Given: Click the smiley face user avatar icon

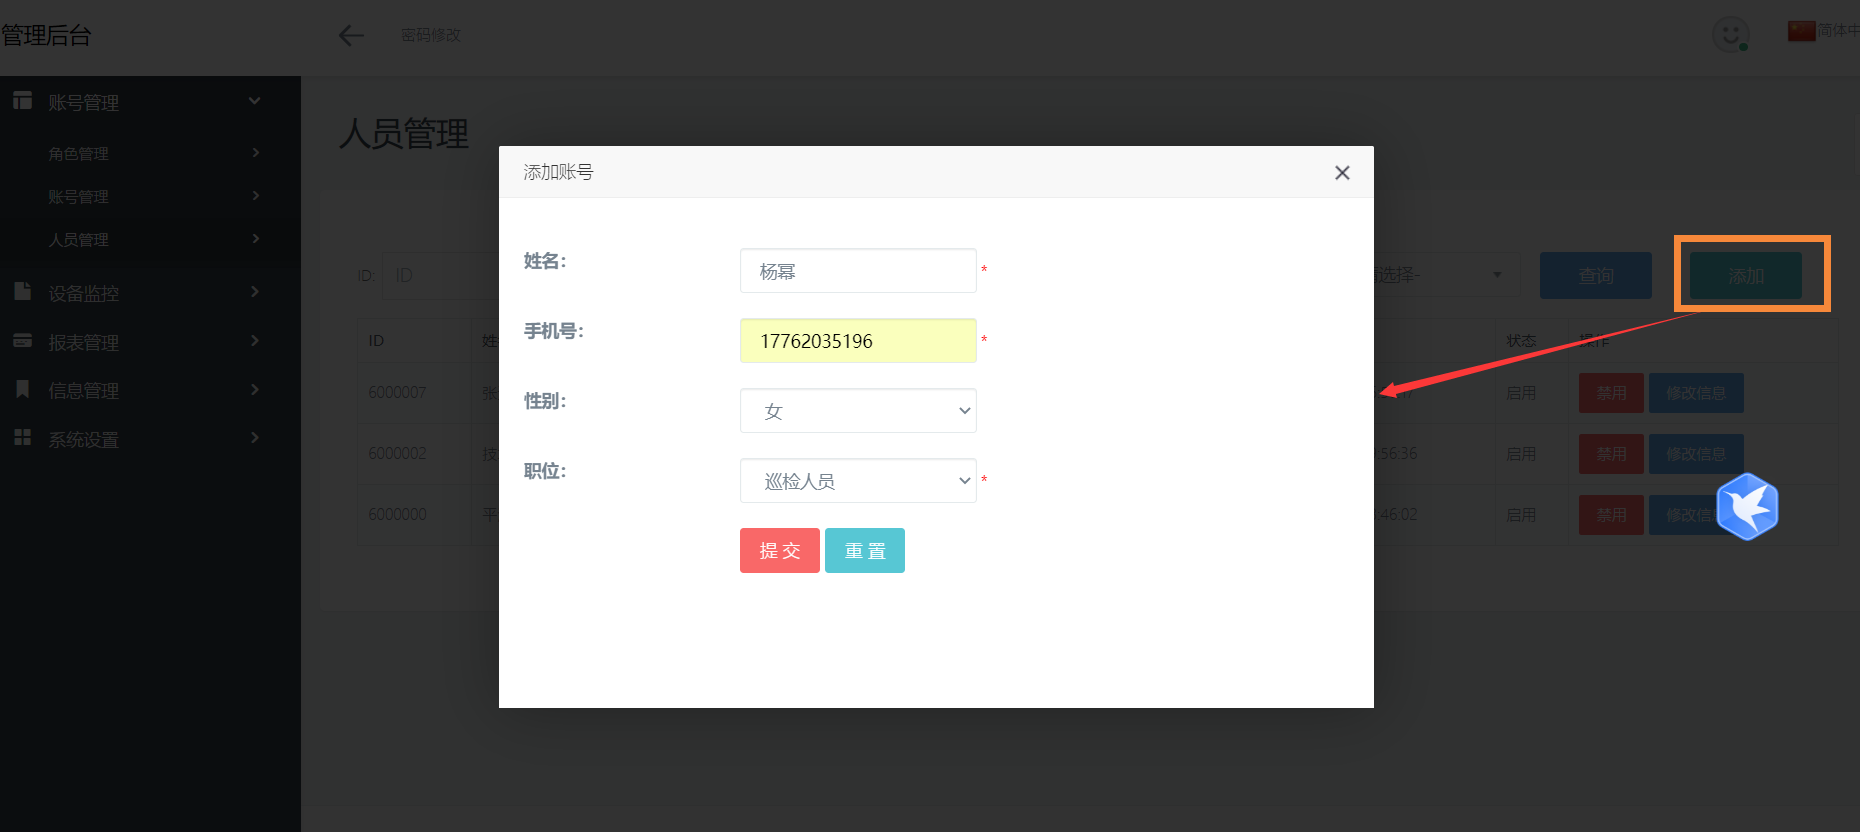Looking at the screenshot, I should coord(1730,34).
